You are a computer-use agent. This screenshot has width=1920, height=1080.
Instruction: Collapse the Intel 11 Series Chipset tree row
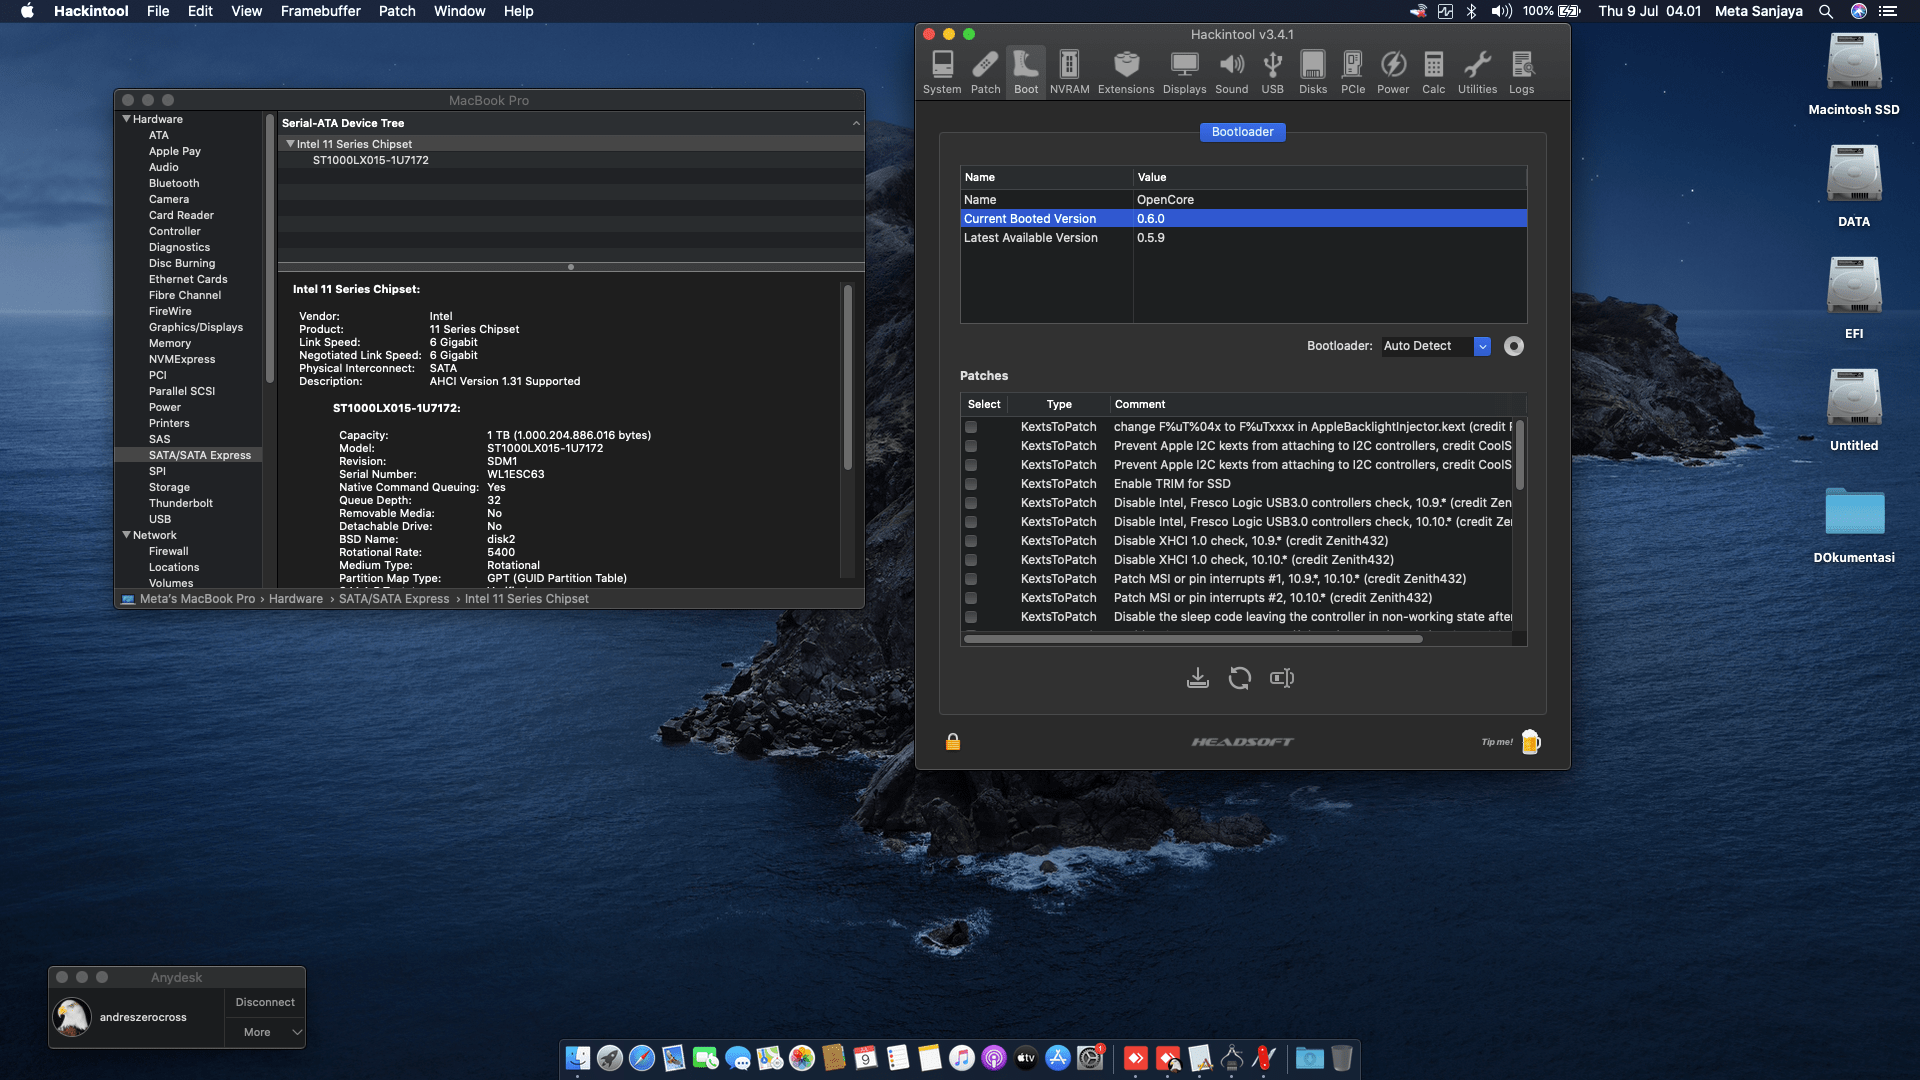(291, 144)
